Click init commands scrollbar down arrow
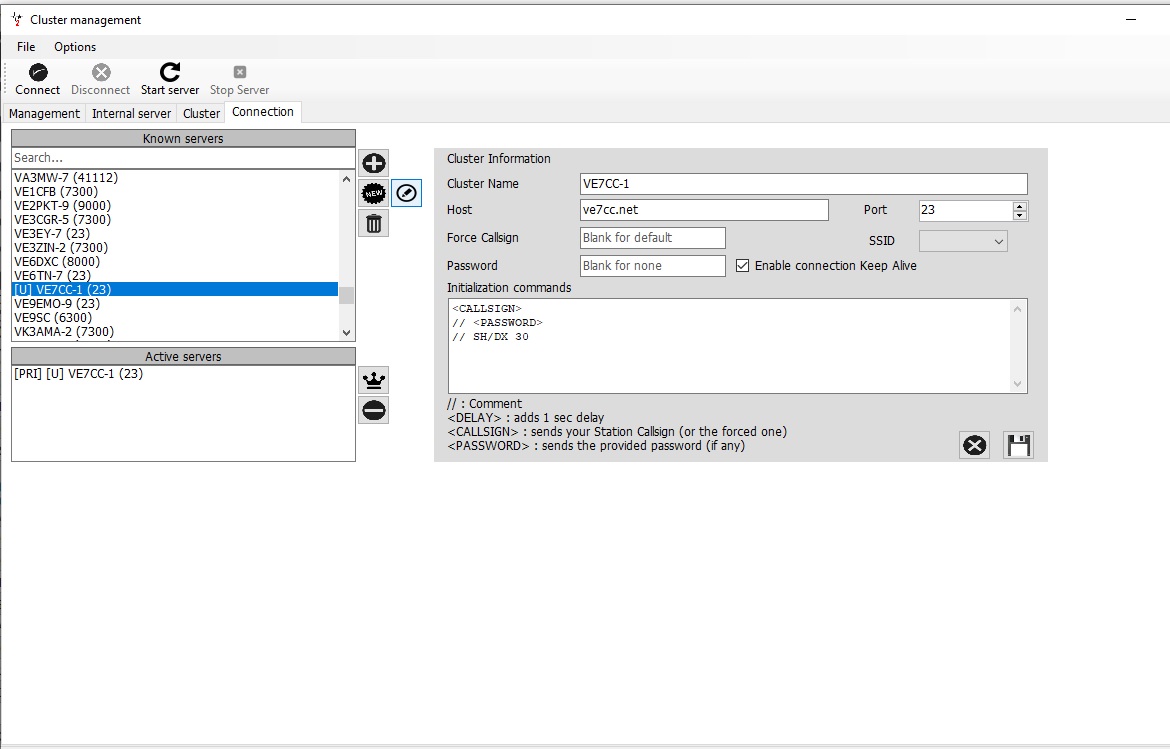 click(x=1018, y=383)
